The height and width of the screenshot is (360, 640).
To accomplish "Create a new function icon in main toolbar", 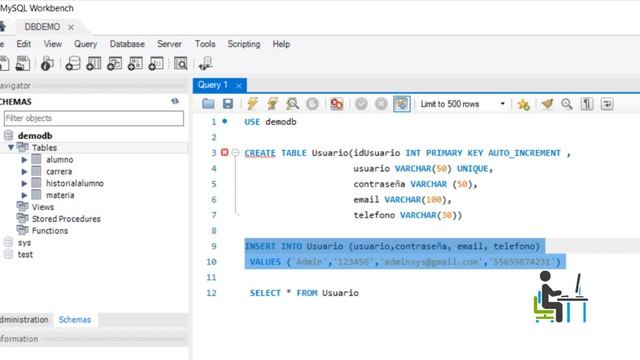I will point(156,64).
